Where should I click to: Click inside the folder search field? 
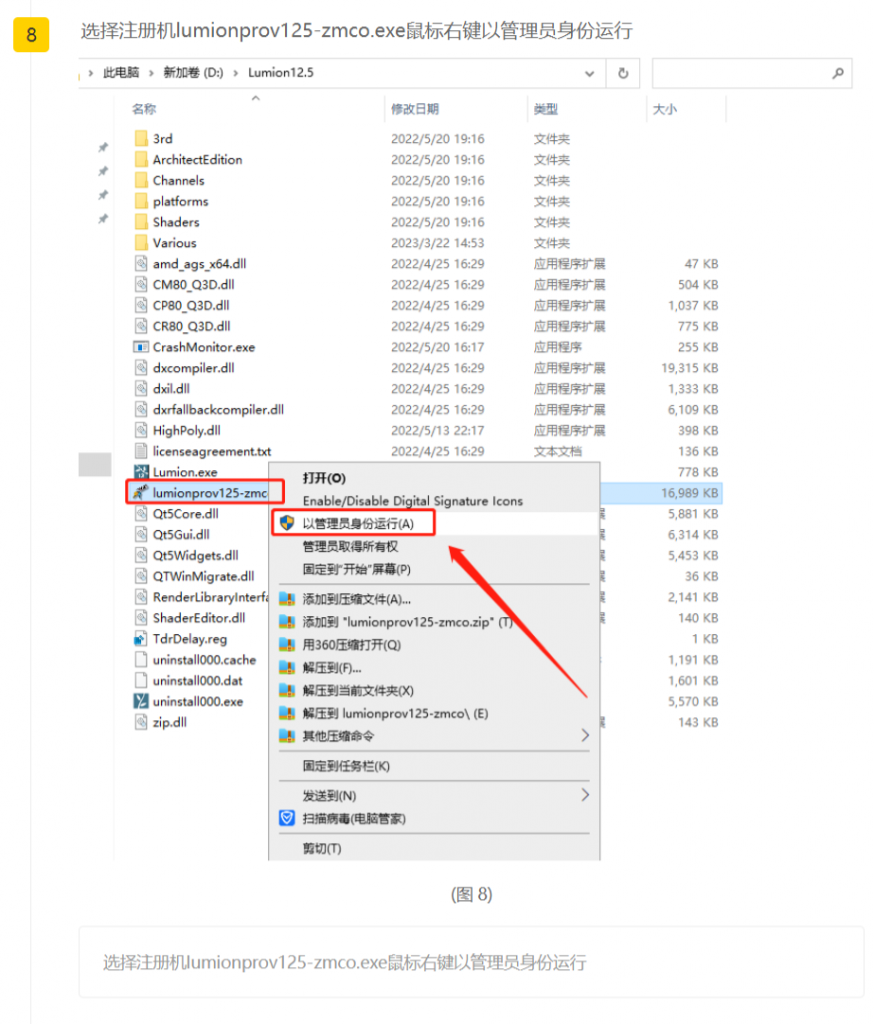click(740, 73)
